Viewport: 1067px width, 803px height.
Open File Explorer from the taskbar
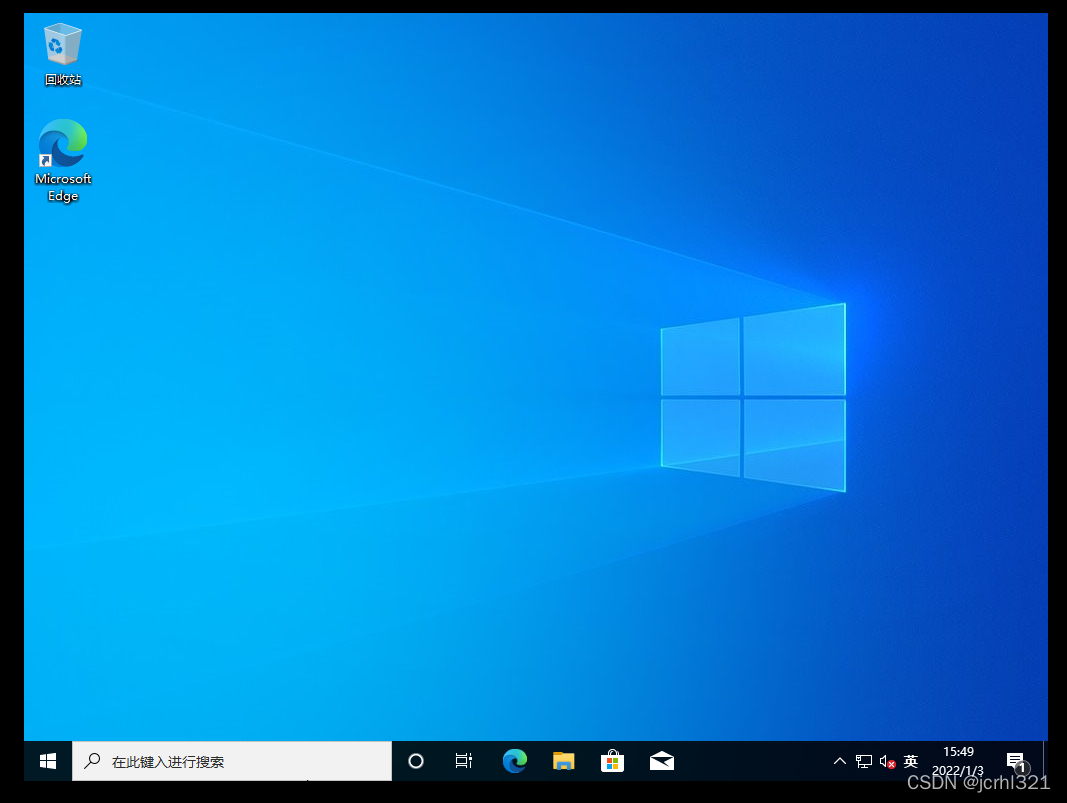tap(563, 761)
